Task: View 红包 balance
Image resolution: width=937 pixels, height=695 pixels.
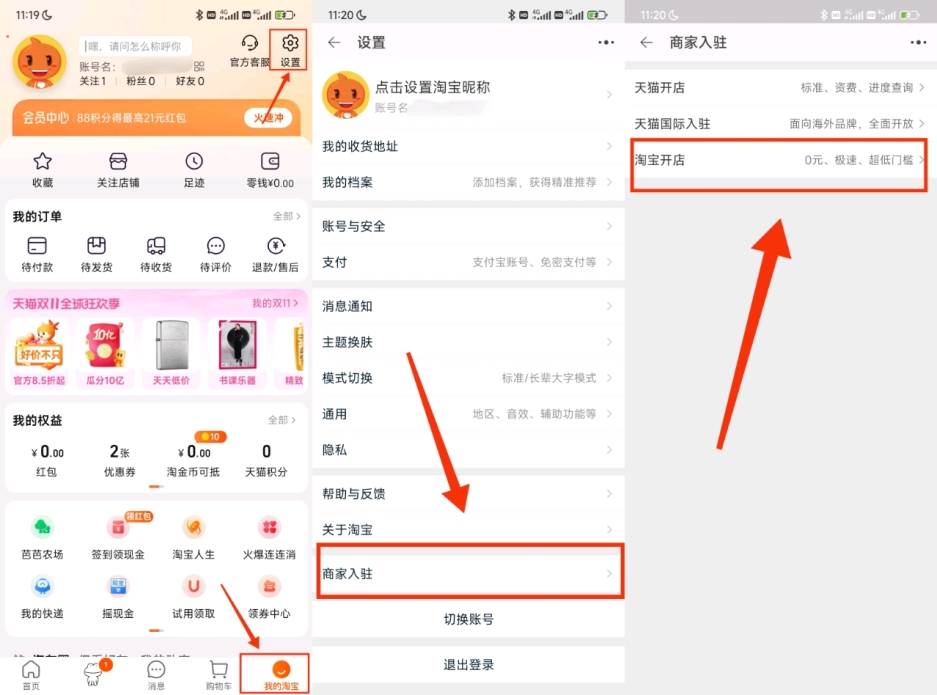Action: tap(46, 460)
